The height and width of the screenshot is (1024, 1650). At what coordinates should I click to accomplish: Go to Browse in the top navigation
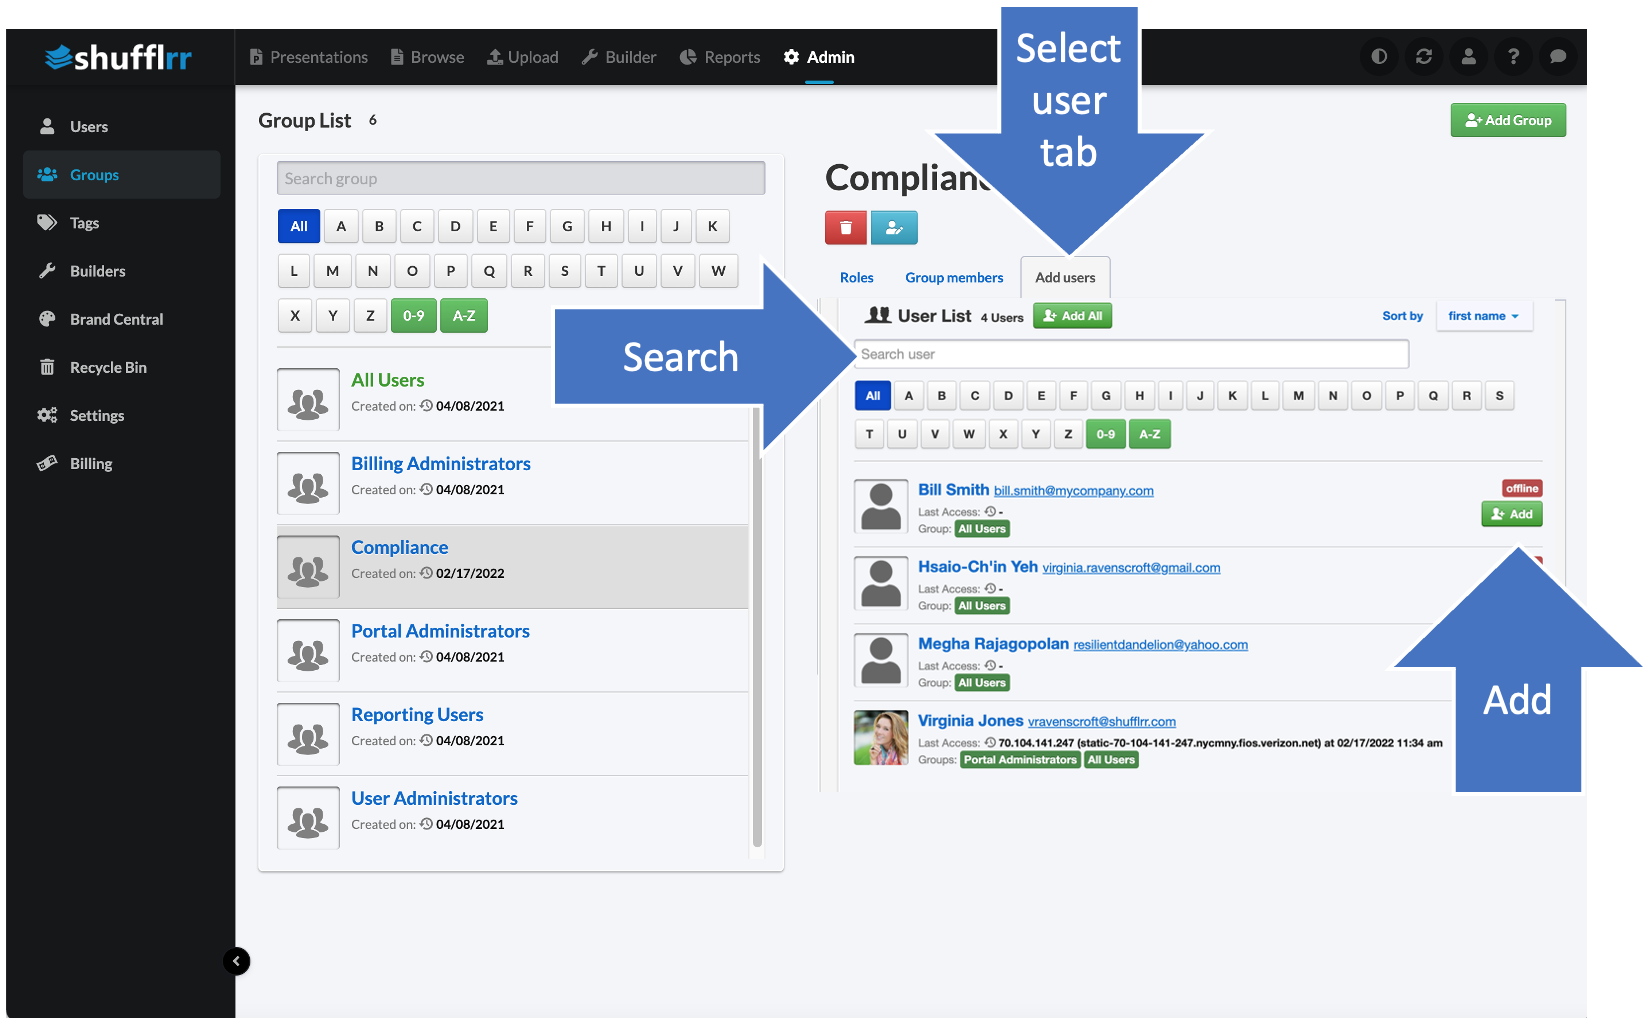tap(427, 57)
